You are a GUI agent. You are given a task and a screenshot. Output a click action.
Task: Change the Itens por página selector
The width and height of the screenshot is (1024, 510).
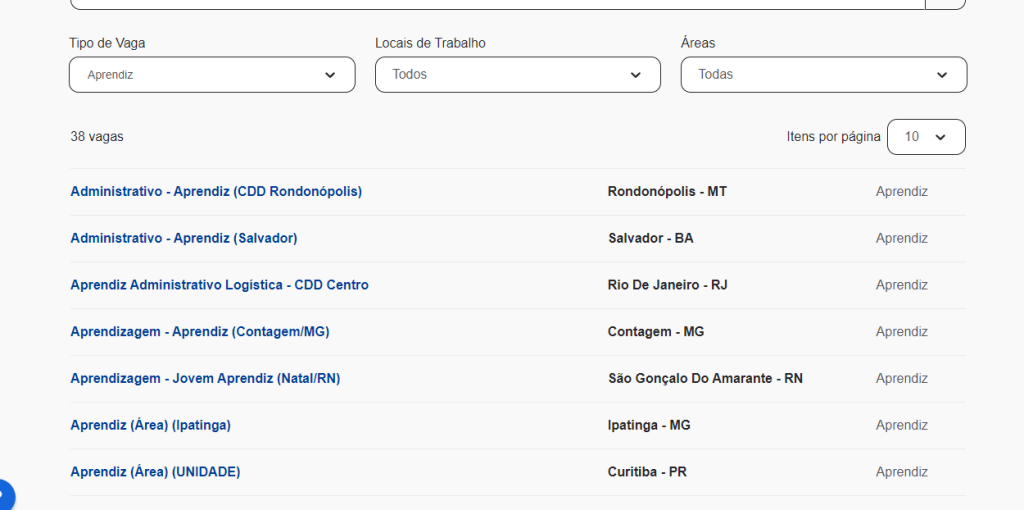tap(925, 137)
